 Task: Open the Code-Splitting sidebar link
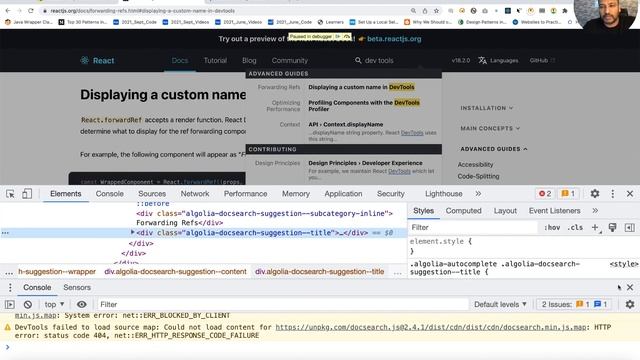pos(478,176)
